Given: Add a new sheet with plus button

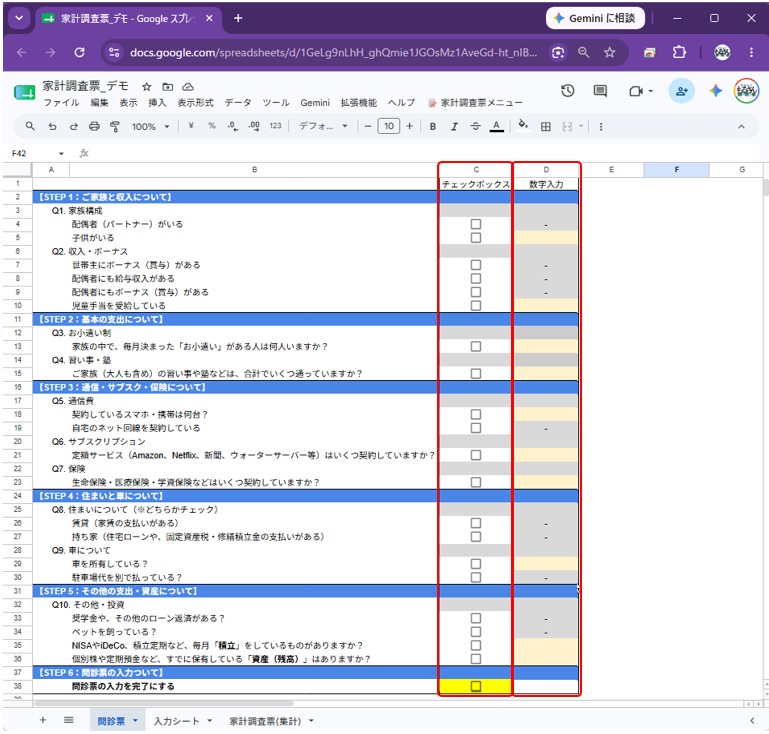Looking at the screenshot, I should click(43, 720).
